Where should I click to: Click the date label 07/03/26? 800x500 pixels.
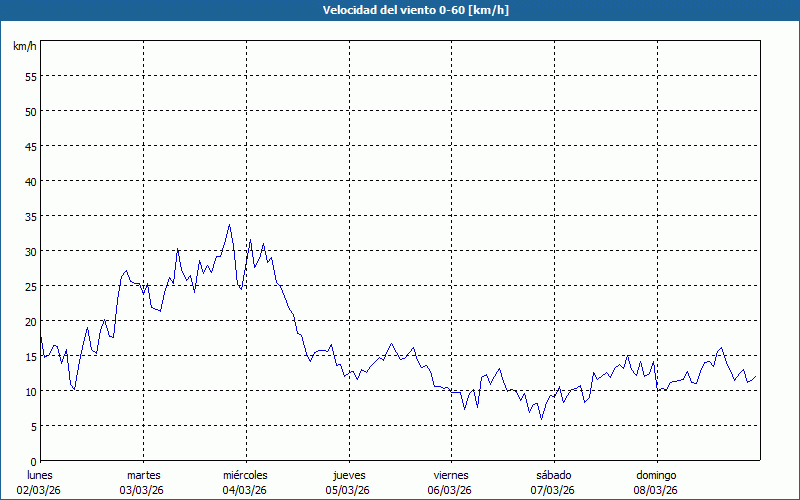(x=553, y=490)
